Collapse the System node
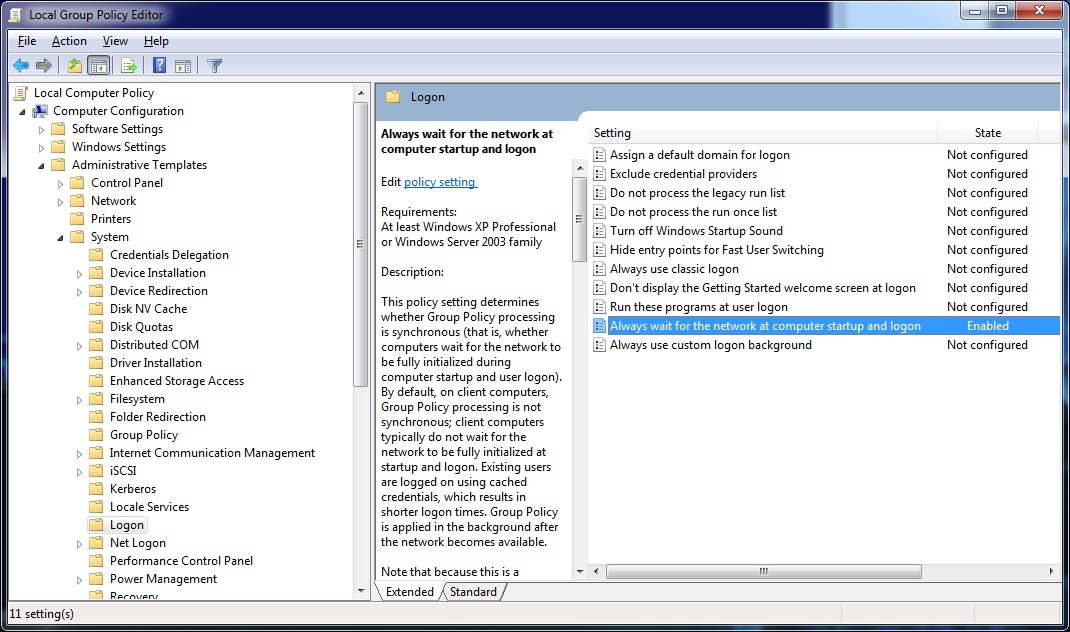The height and width of the screenshot is (632, 1070). [x=60, y=238]
